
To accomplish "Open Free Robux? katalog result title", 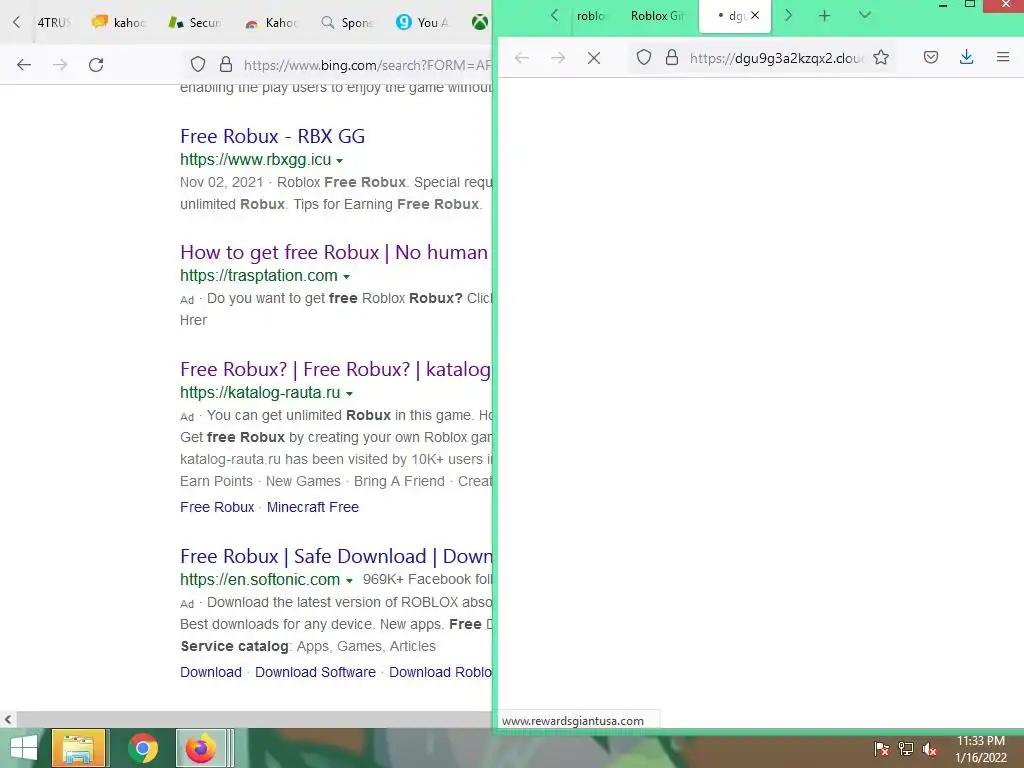I will (335, 369).
